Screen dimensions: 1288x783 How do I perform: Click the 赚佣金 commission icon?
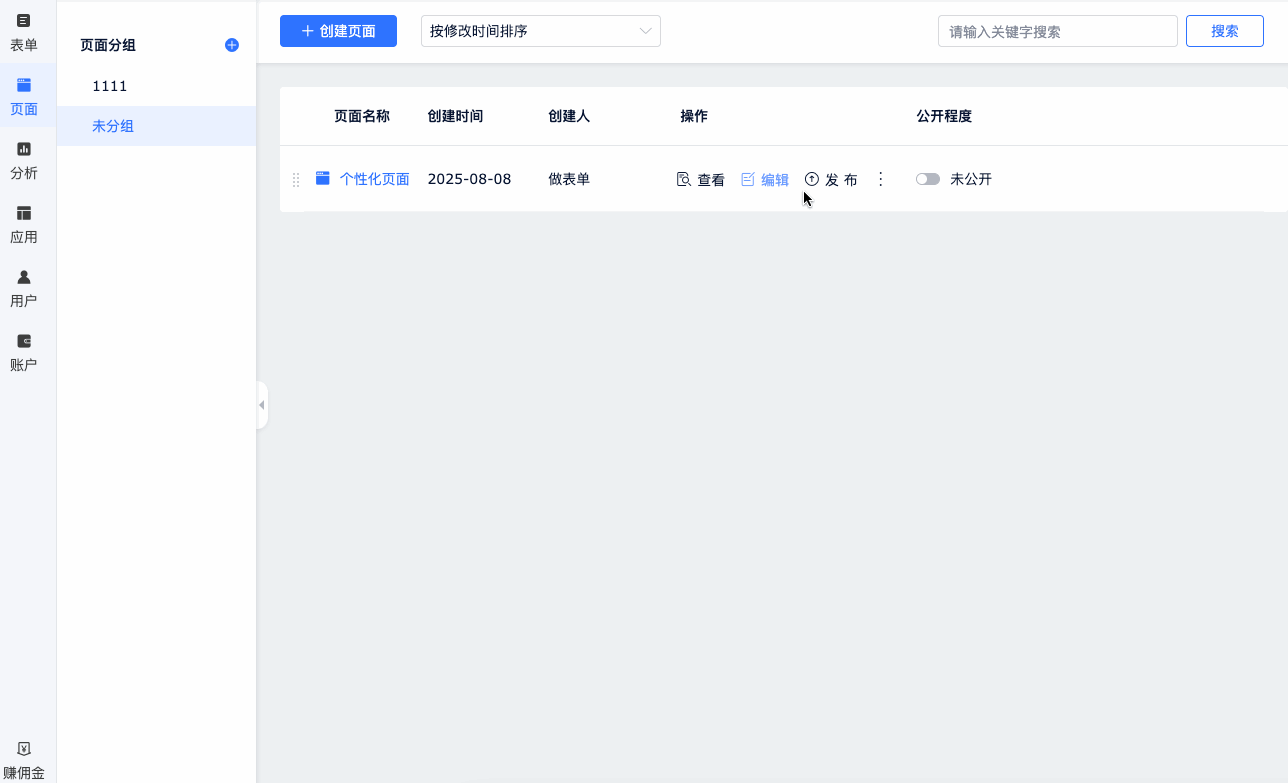tap(24, 749)
